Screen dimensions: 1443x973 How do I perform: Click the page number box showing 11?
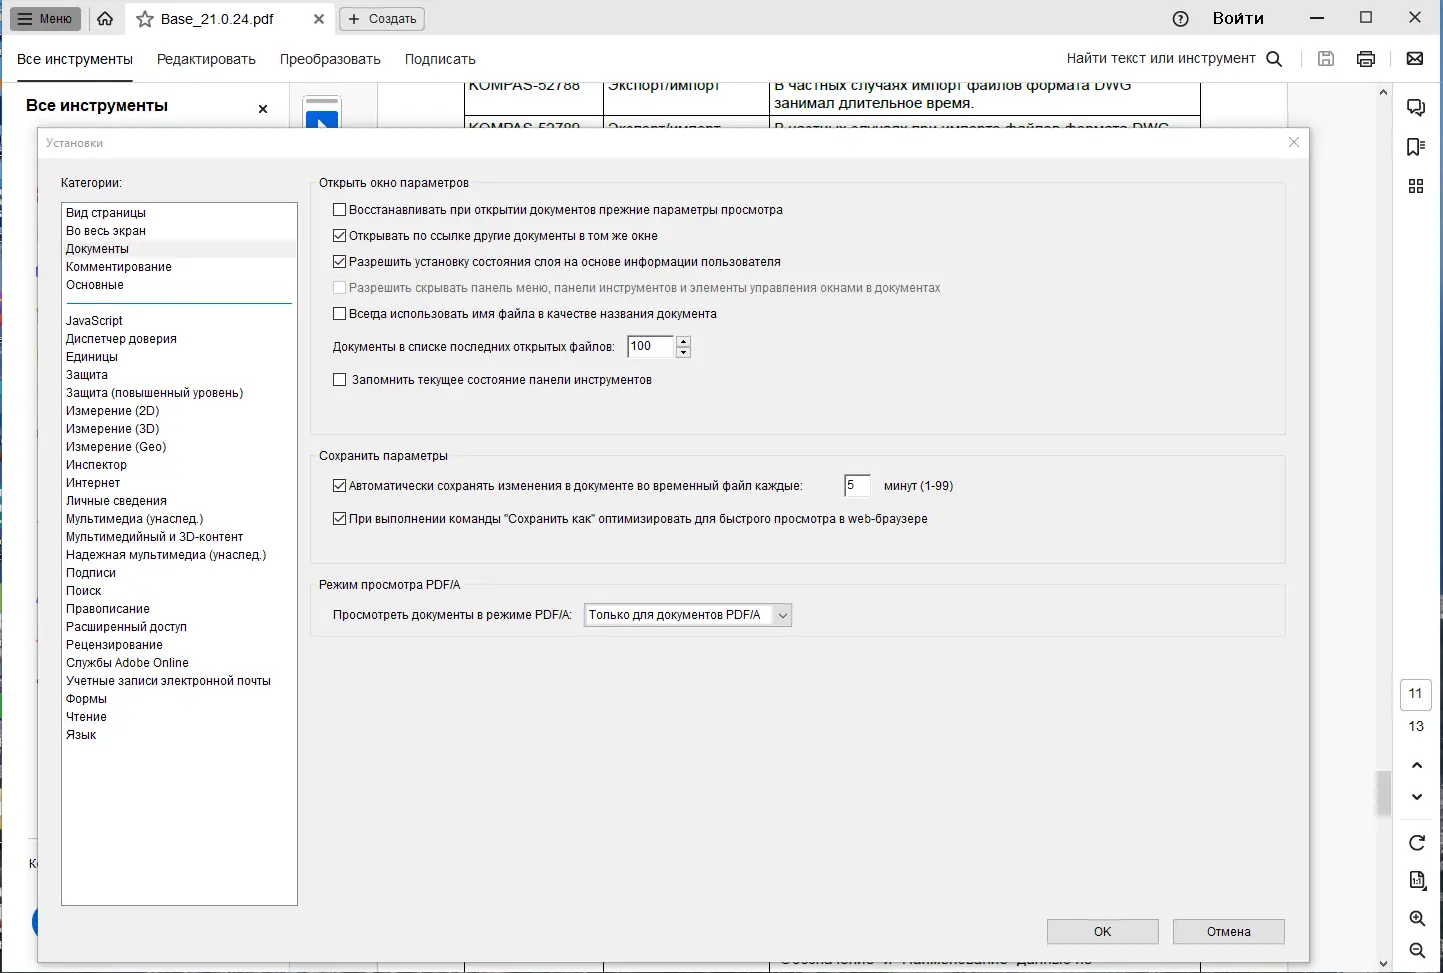point(1415,694)
